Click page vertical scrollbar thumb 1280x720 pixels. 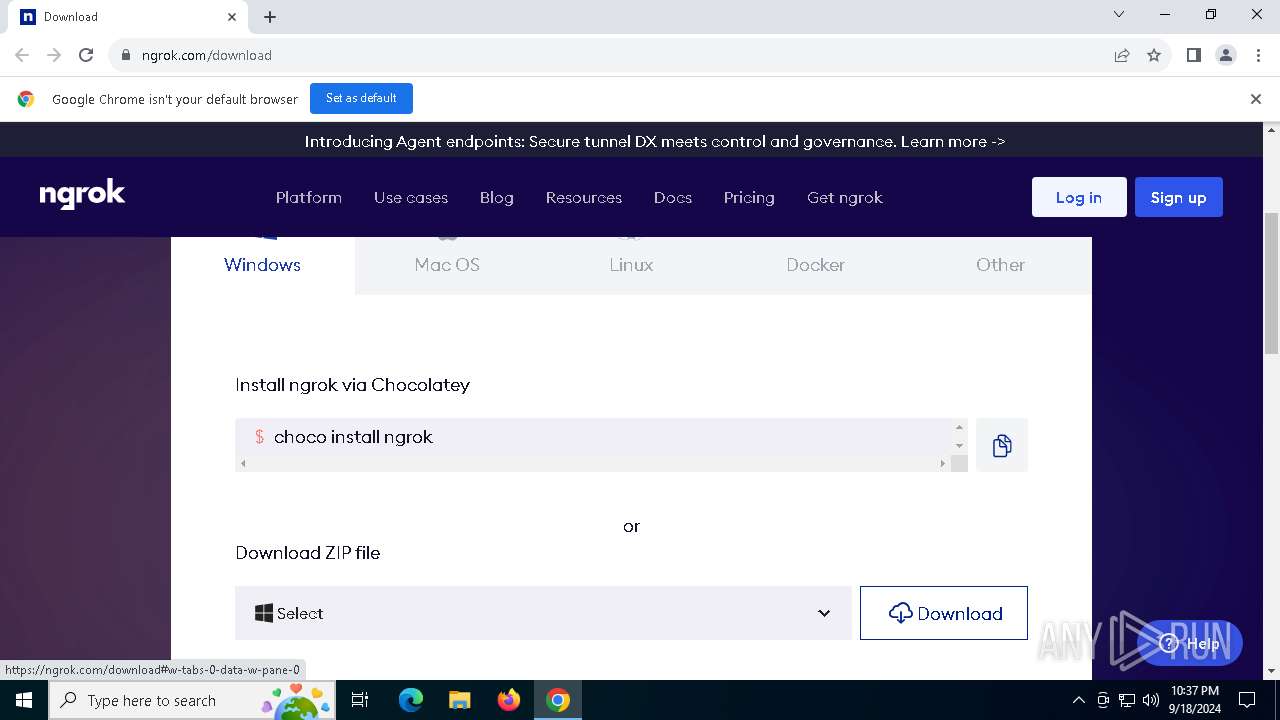1272,283
